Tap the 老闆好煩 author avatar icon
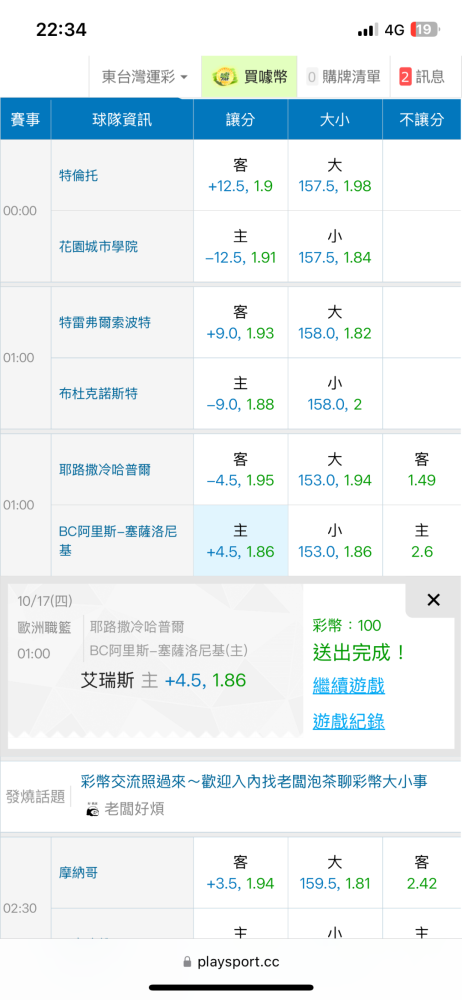Viewport: 462px width, 1000px height. (93, 810)
